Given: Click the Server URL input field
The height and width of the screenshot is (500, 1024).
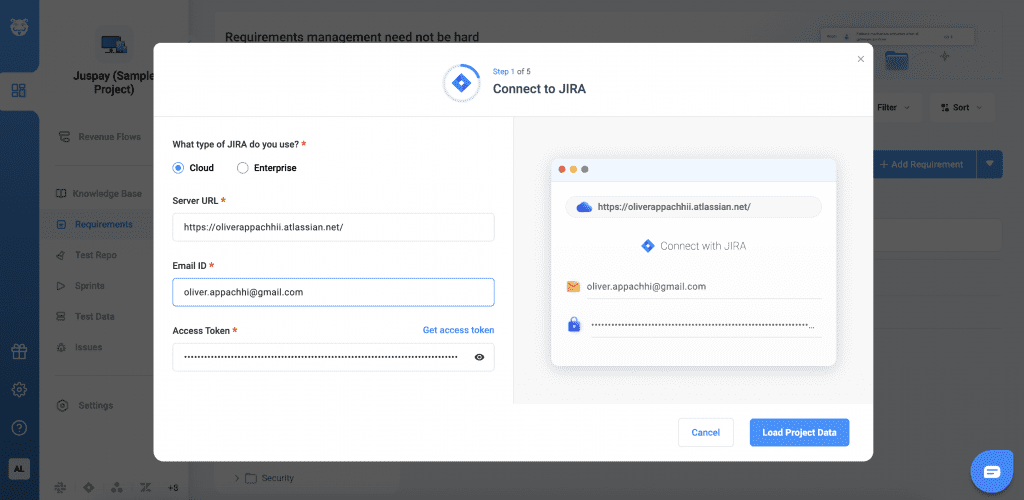Looking at the screenshot, I should [x=333, y=227].
